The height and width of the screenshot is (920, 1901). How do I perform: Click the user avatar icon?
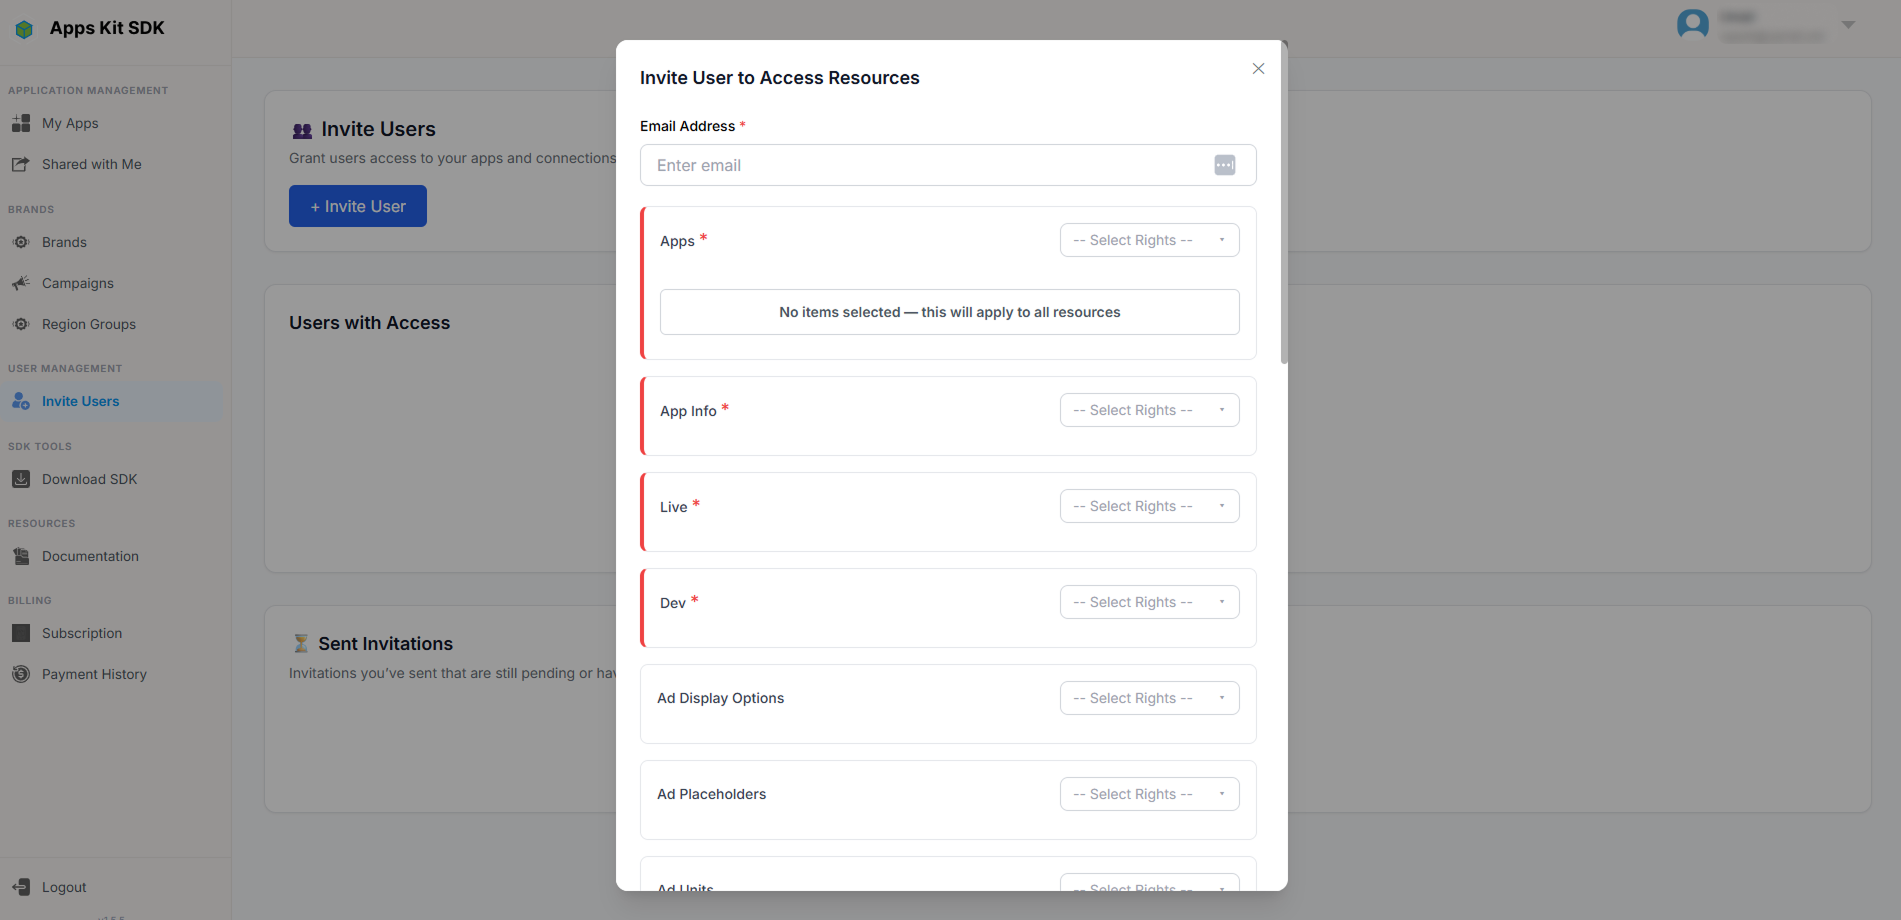pyautogui.click(x=1693, y=24)
